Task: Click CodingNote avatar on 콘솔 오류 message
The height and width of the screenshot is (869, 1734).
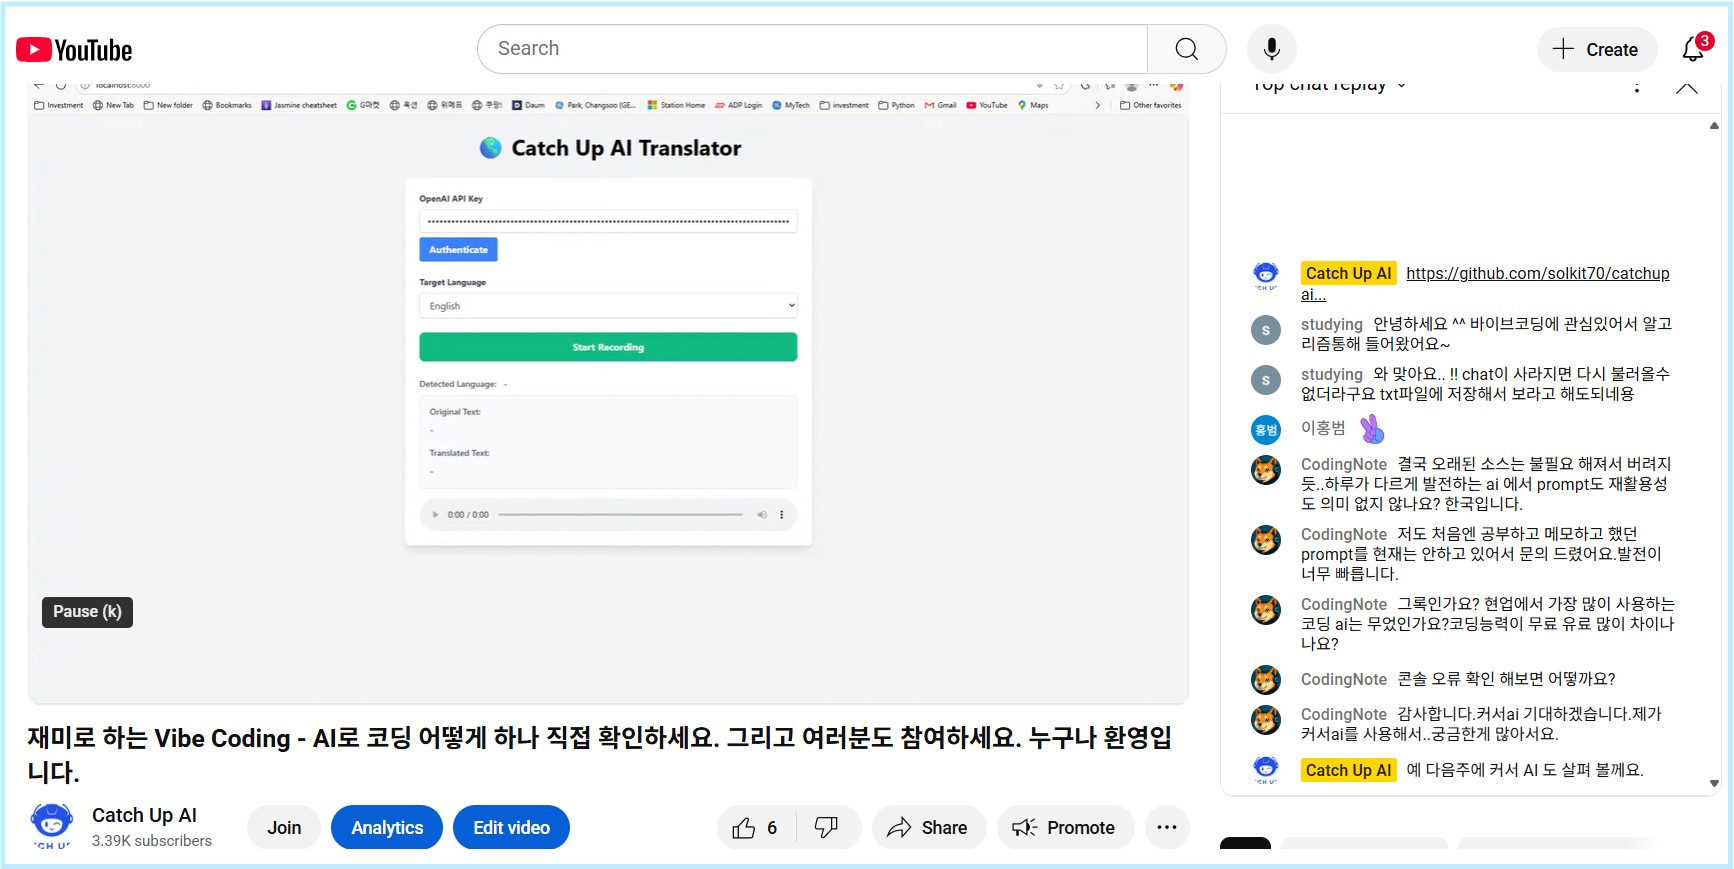Action: [x=1266, y=680]
